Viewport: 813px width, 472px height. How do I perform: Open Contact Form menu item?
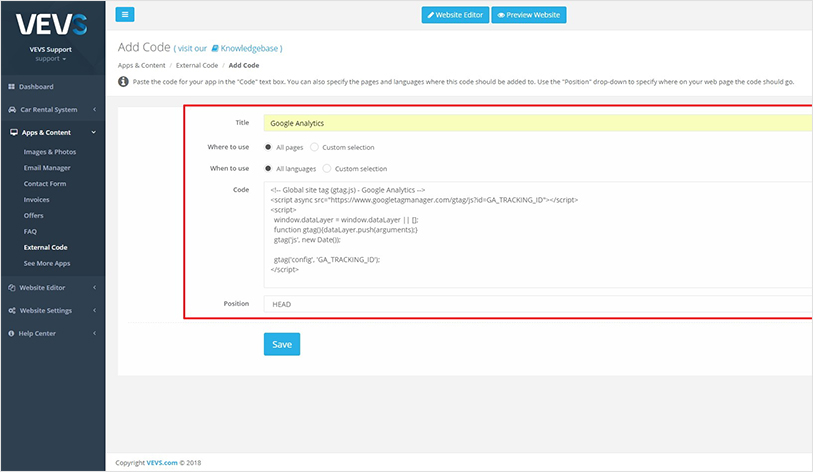(45, 184)
